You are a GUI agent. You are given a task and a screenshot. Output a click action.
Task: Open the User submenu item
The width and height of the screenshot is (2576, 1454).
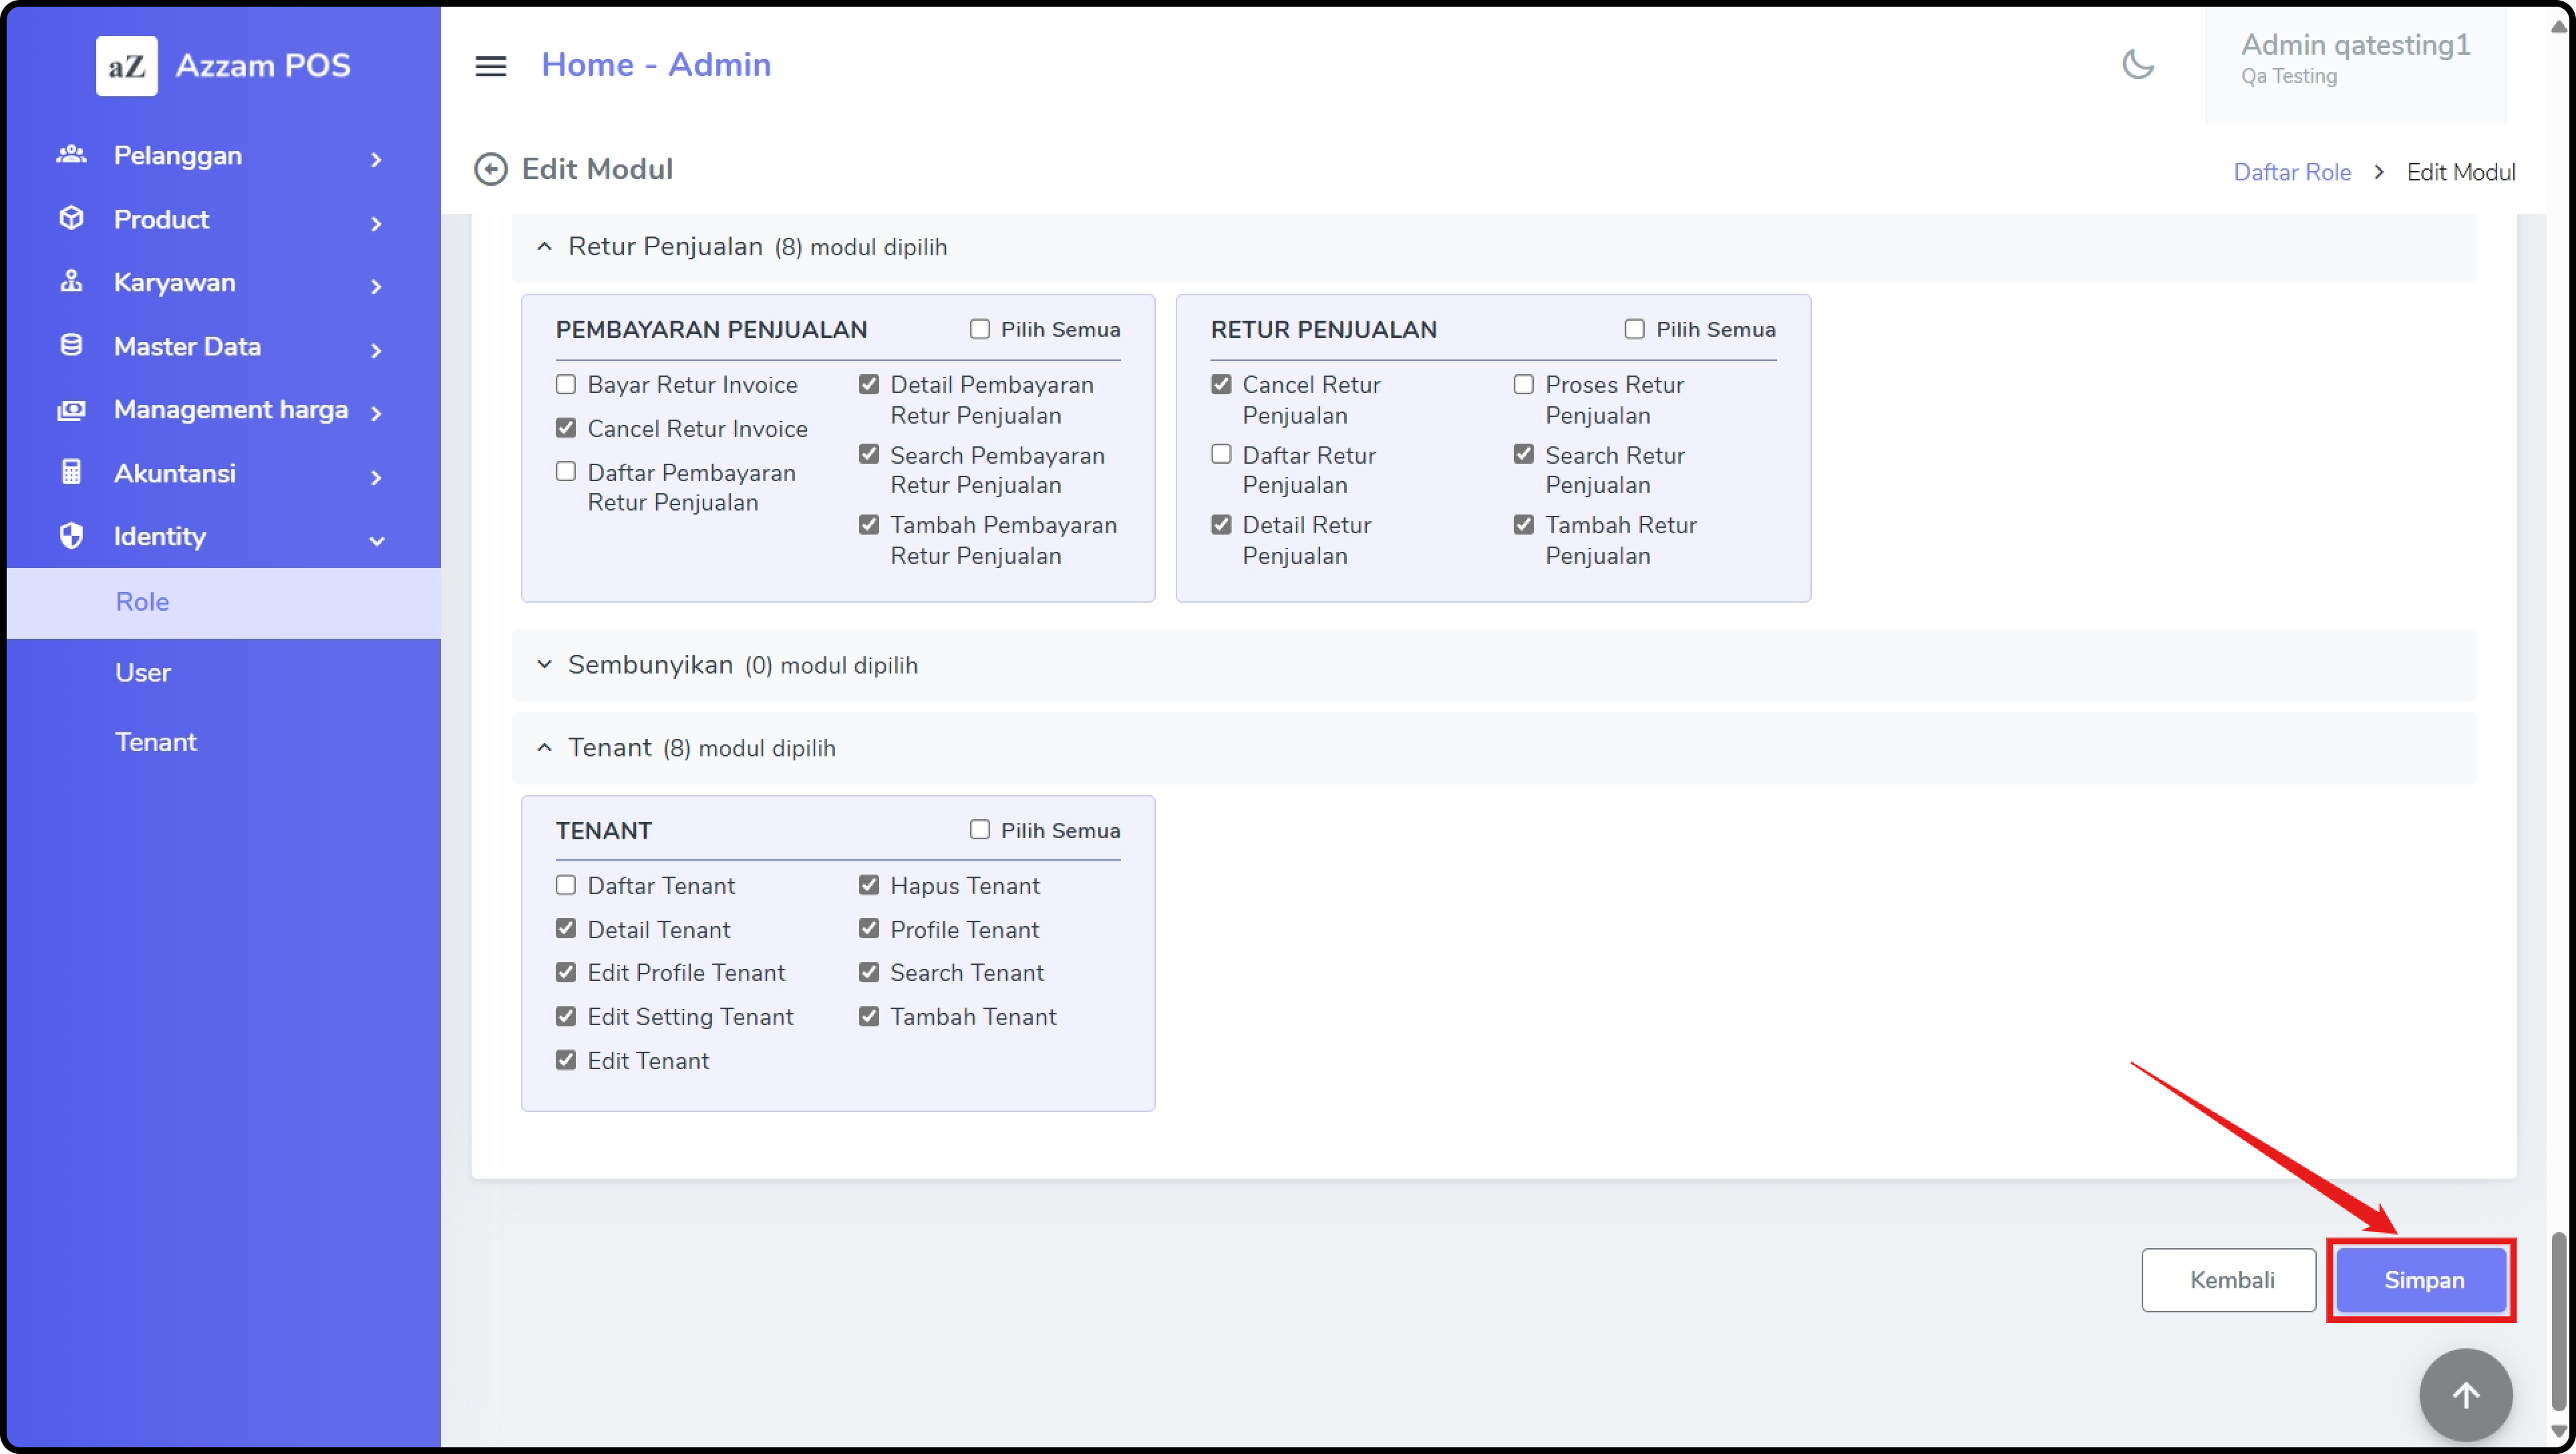143,672
